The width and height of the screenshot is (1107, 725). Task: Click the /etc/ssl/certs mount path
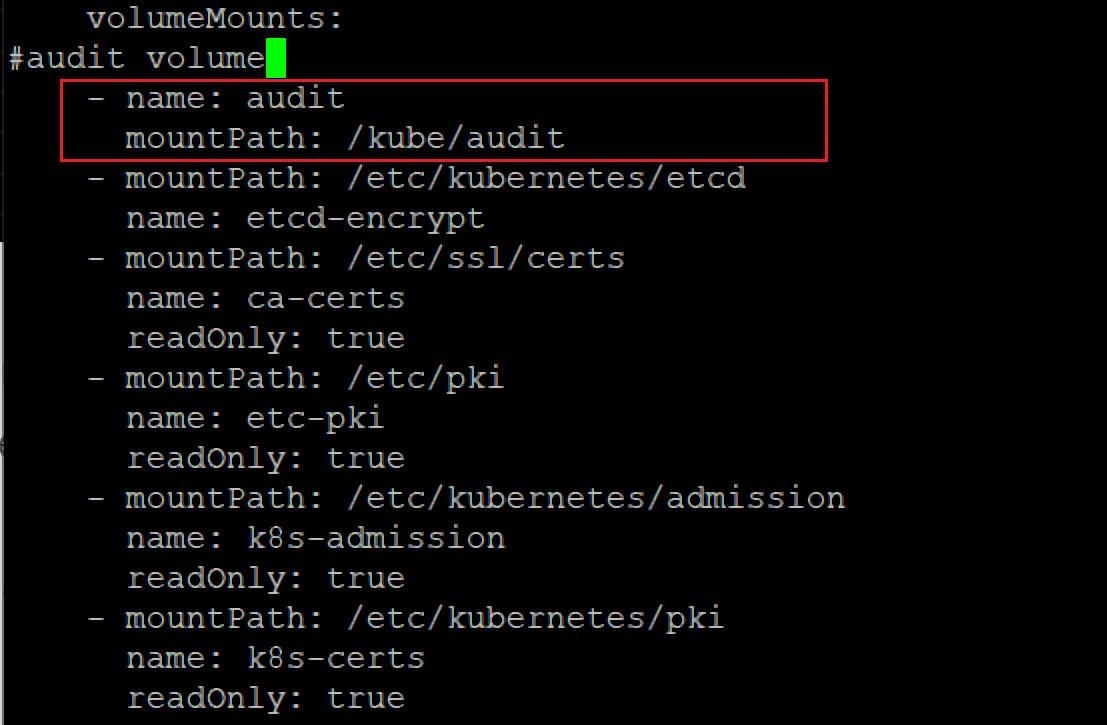[485, 258]
